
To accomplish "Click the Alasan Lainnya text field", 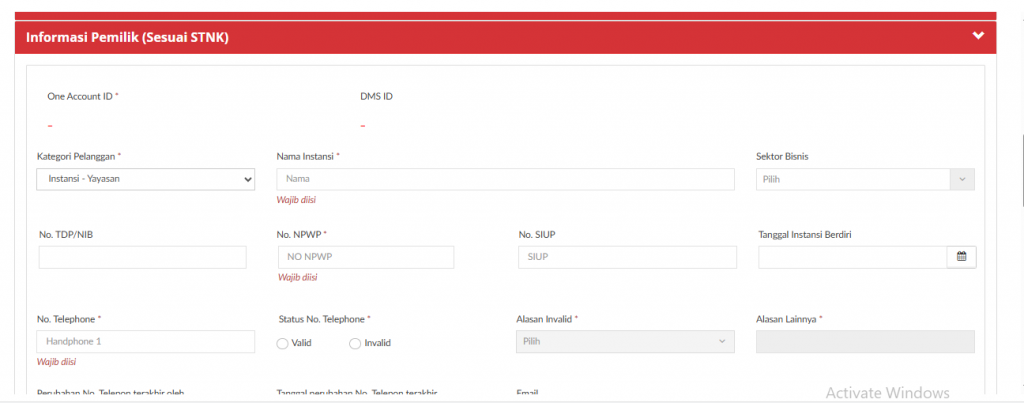I will [x=865, y=342].
